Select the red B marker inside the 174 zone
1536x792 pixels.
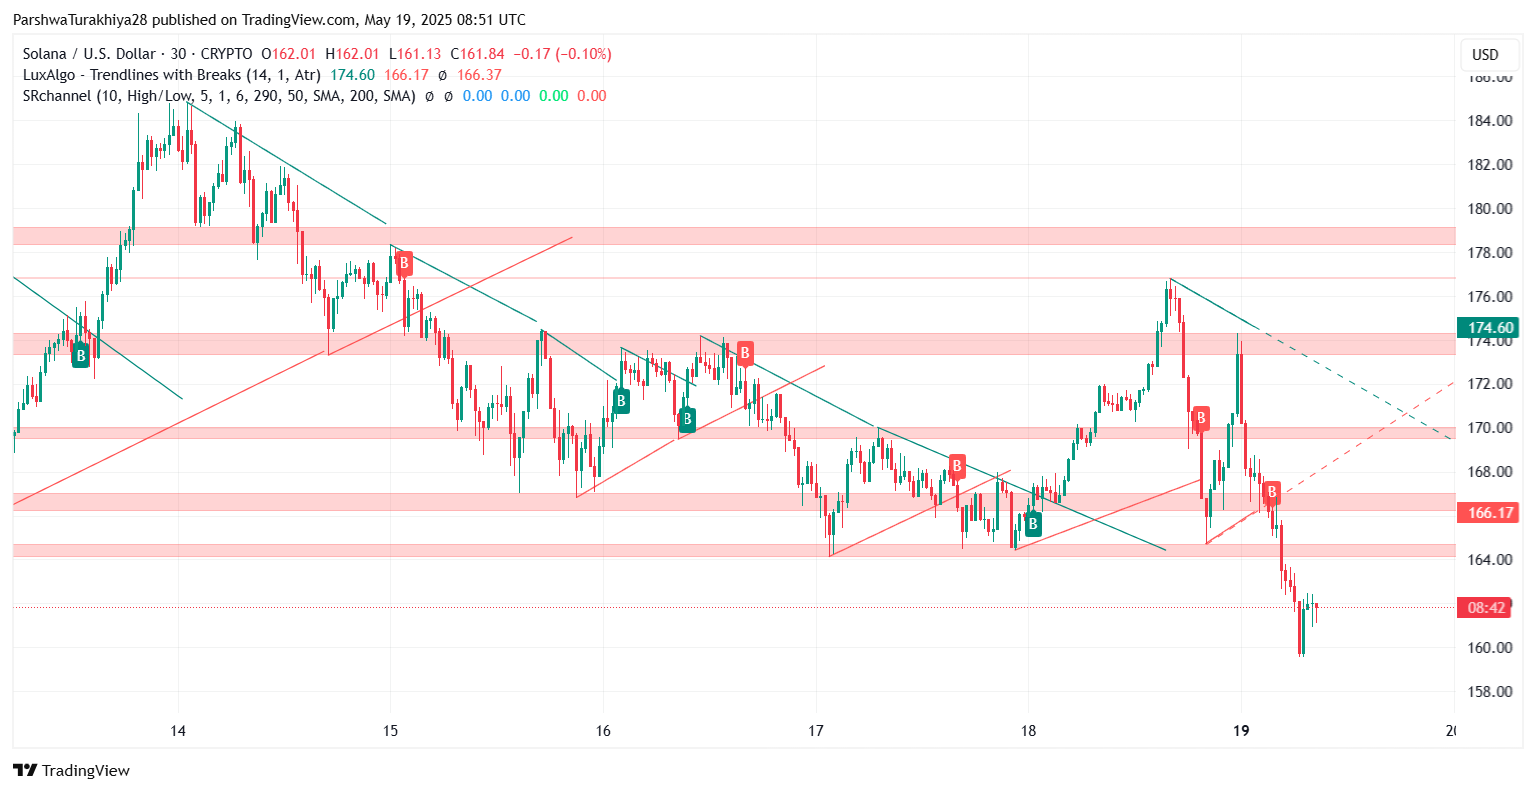point(745,353)
